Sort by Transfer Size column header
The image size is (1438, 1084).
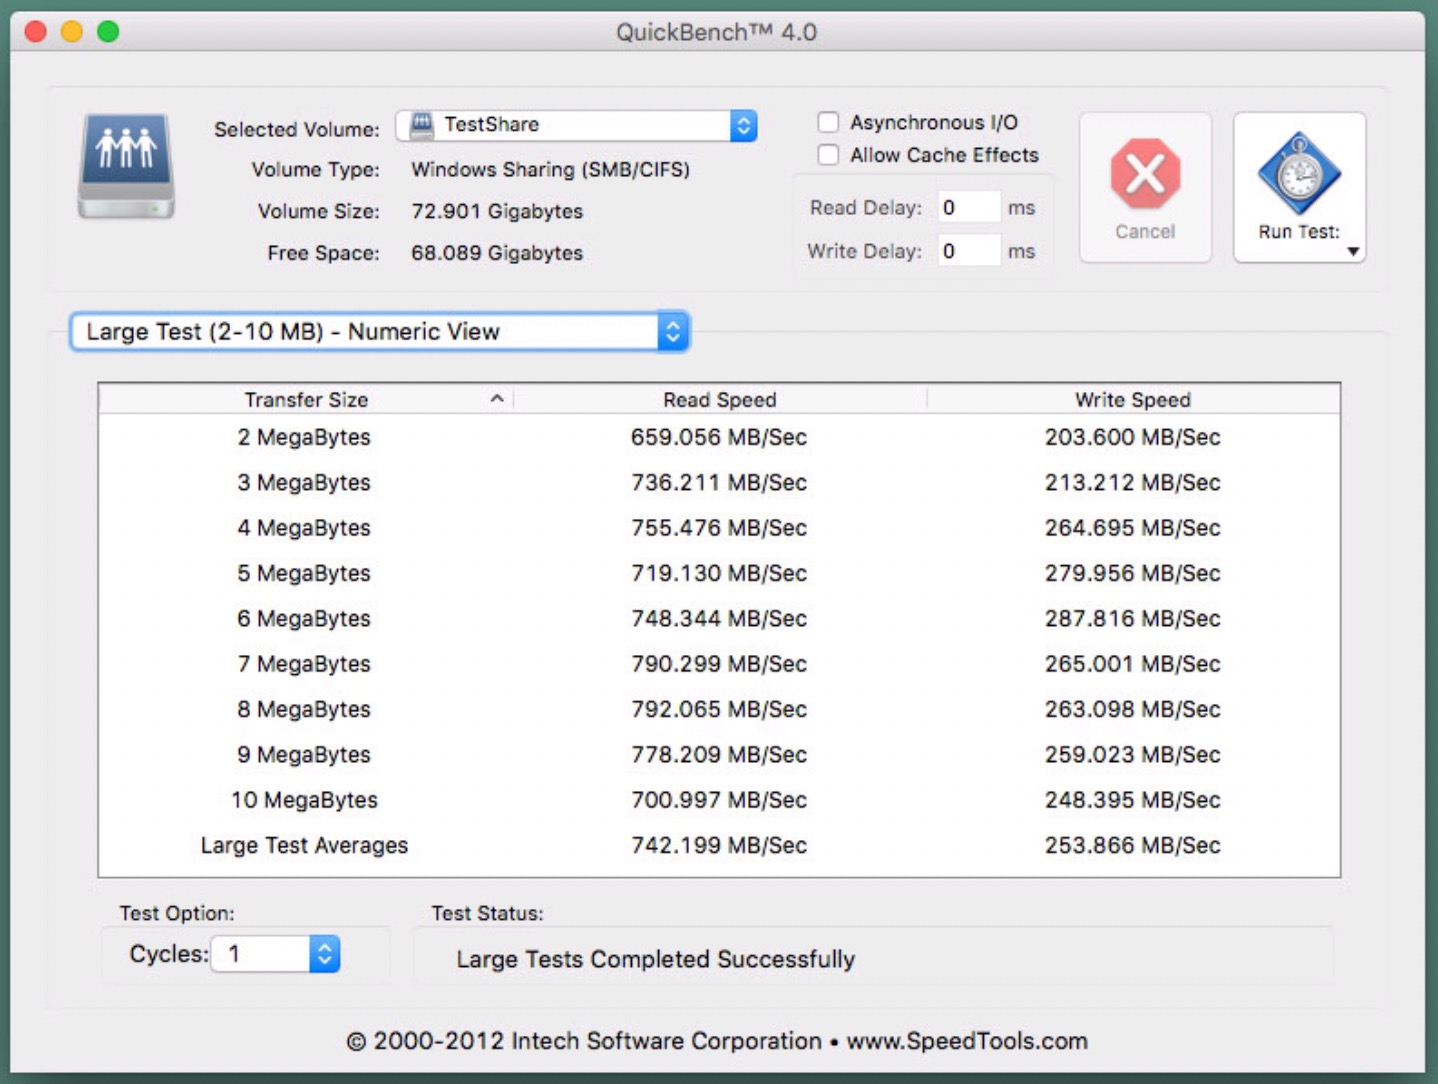pos(306,400)
